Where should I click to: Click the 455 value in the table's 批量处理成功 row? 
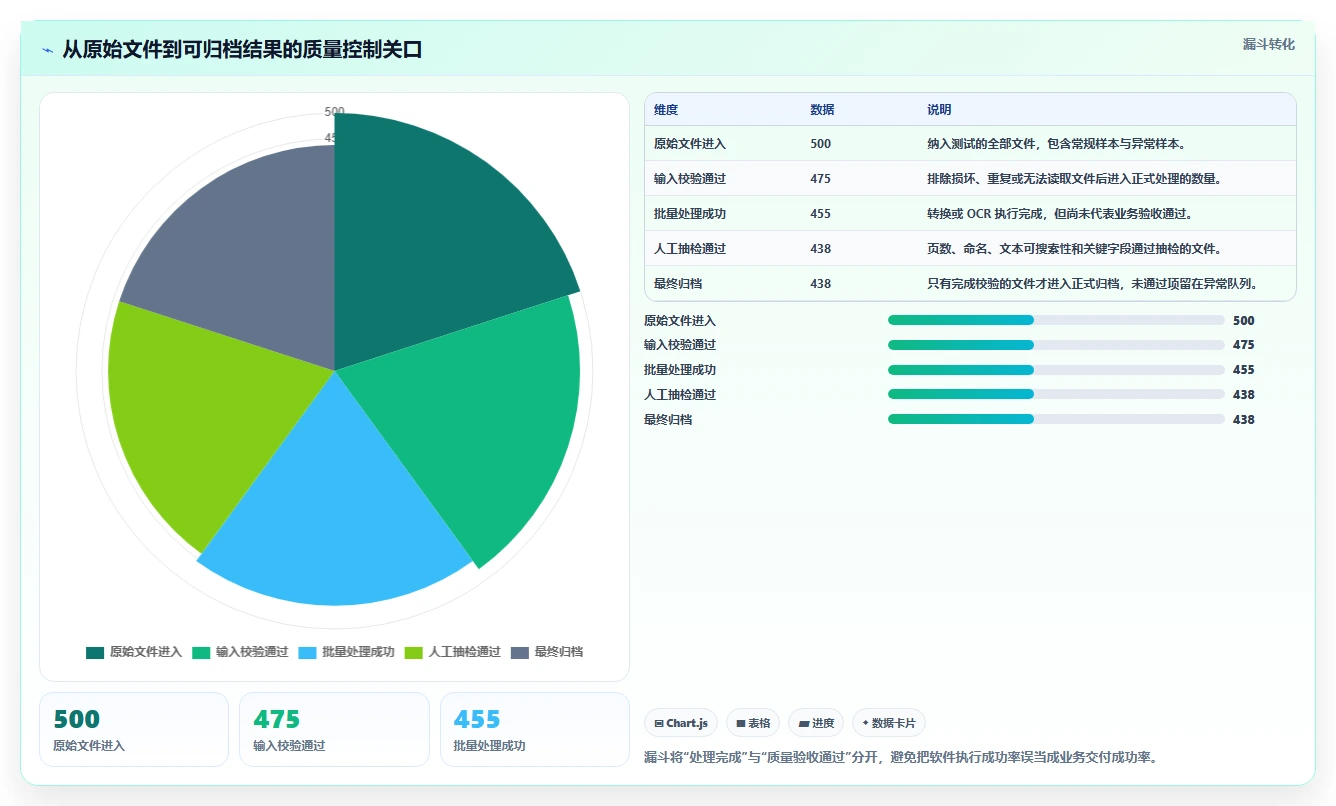tap(820, 214)
